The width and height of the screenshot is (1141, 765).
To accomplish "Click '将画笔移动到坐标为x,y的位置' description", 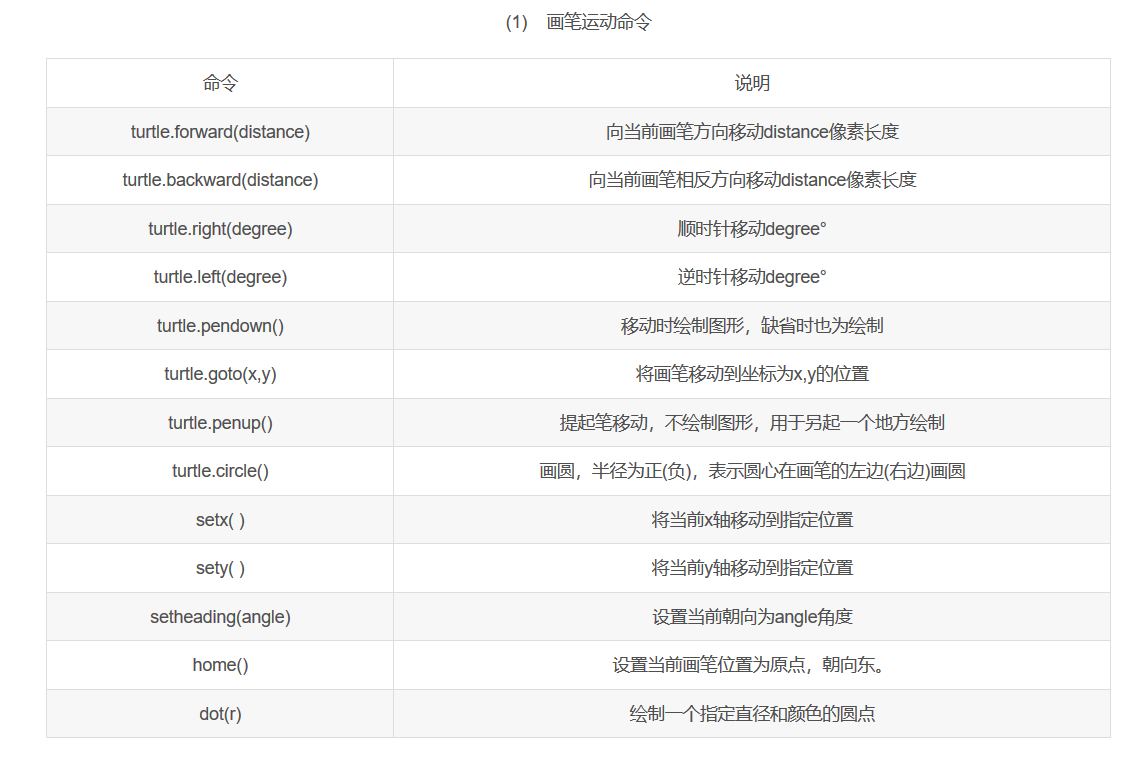I will 752,374.
